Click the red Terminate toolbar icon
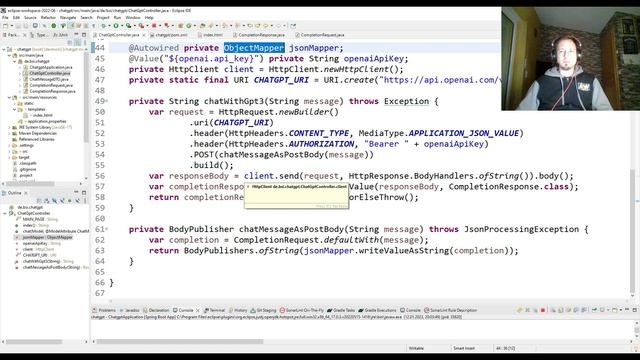 click(154, 26)
